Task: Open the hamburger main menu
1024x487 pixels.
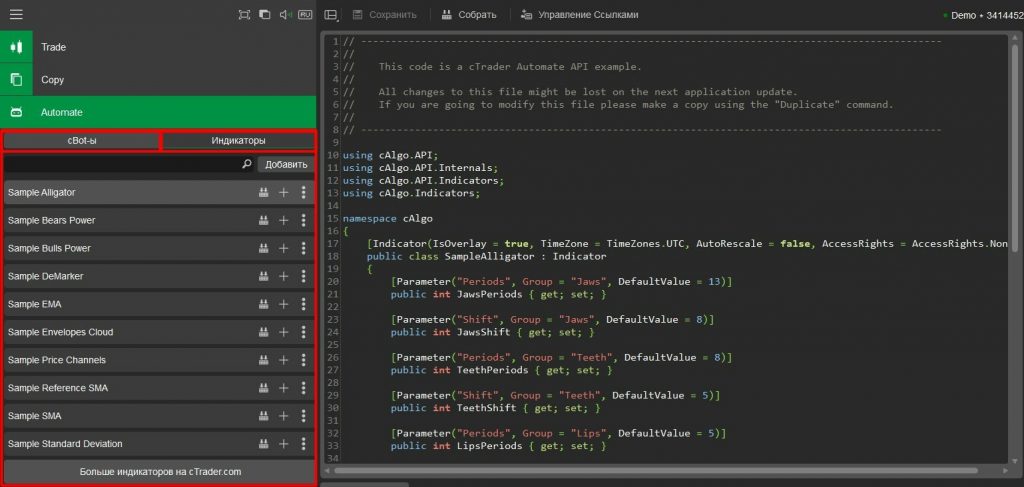Action: point(16,15)
